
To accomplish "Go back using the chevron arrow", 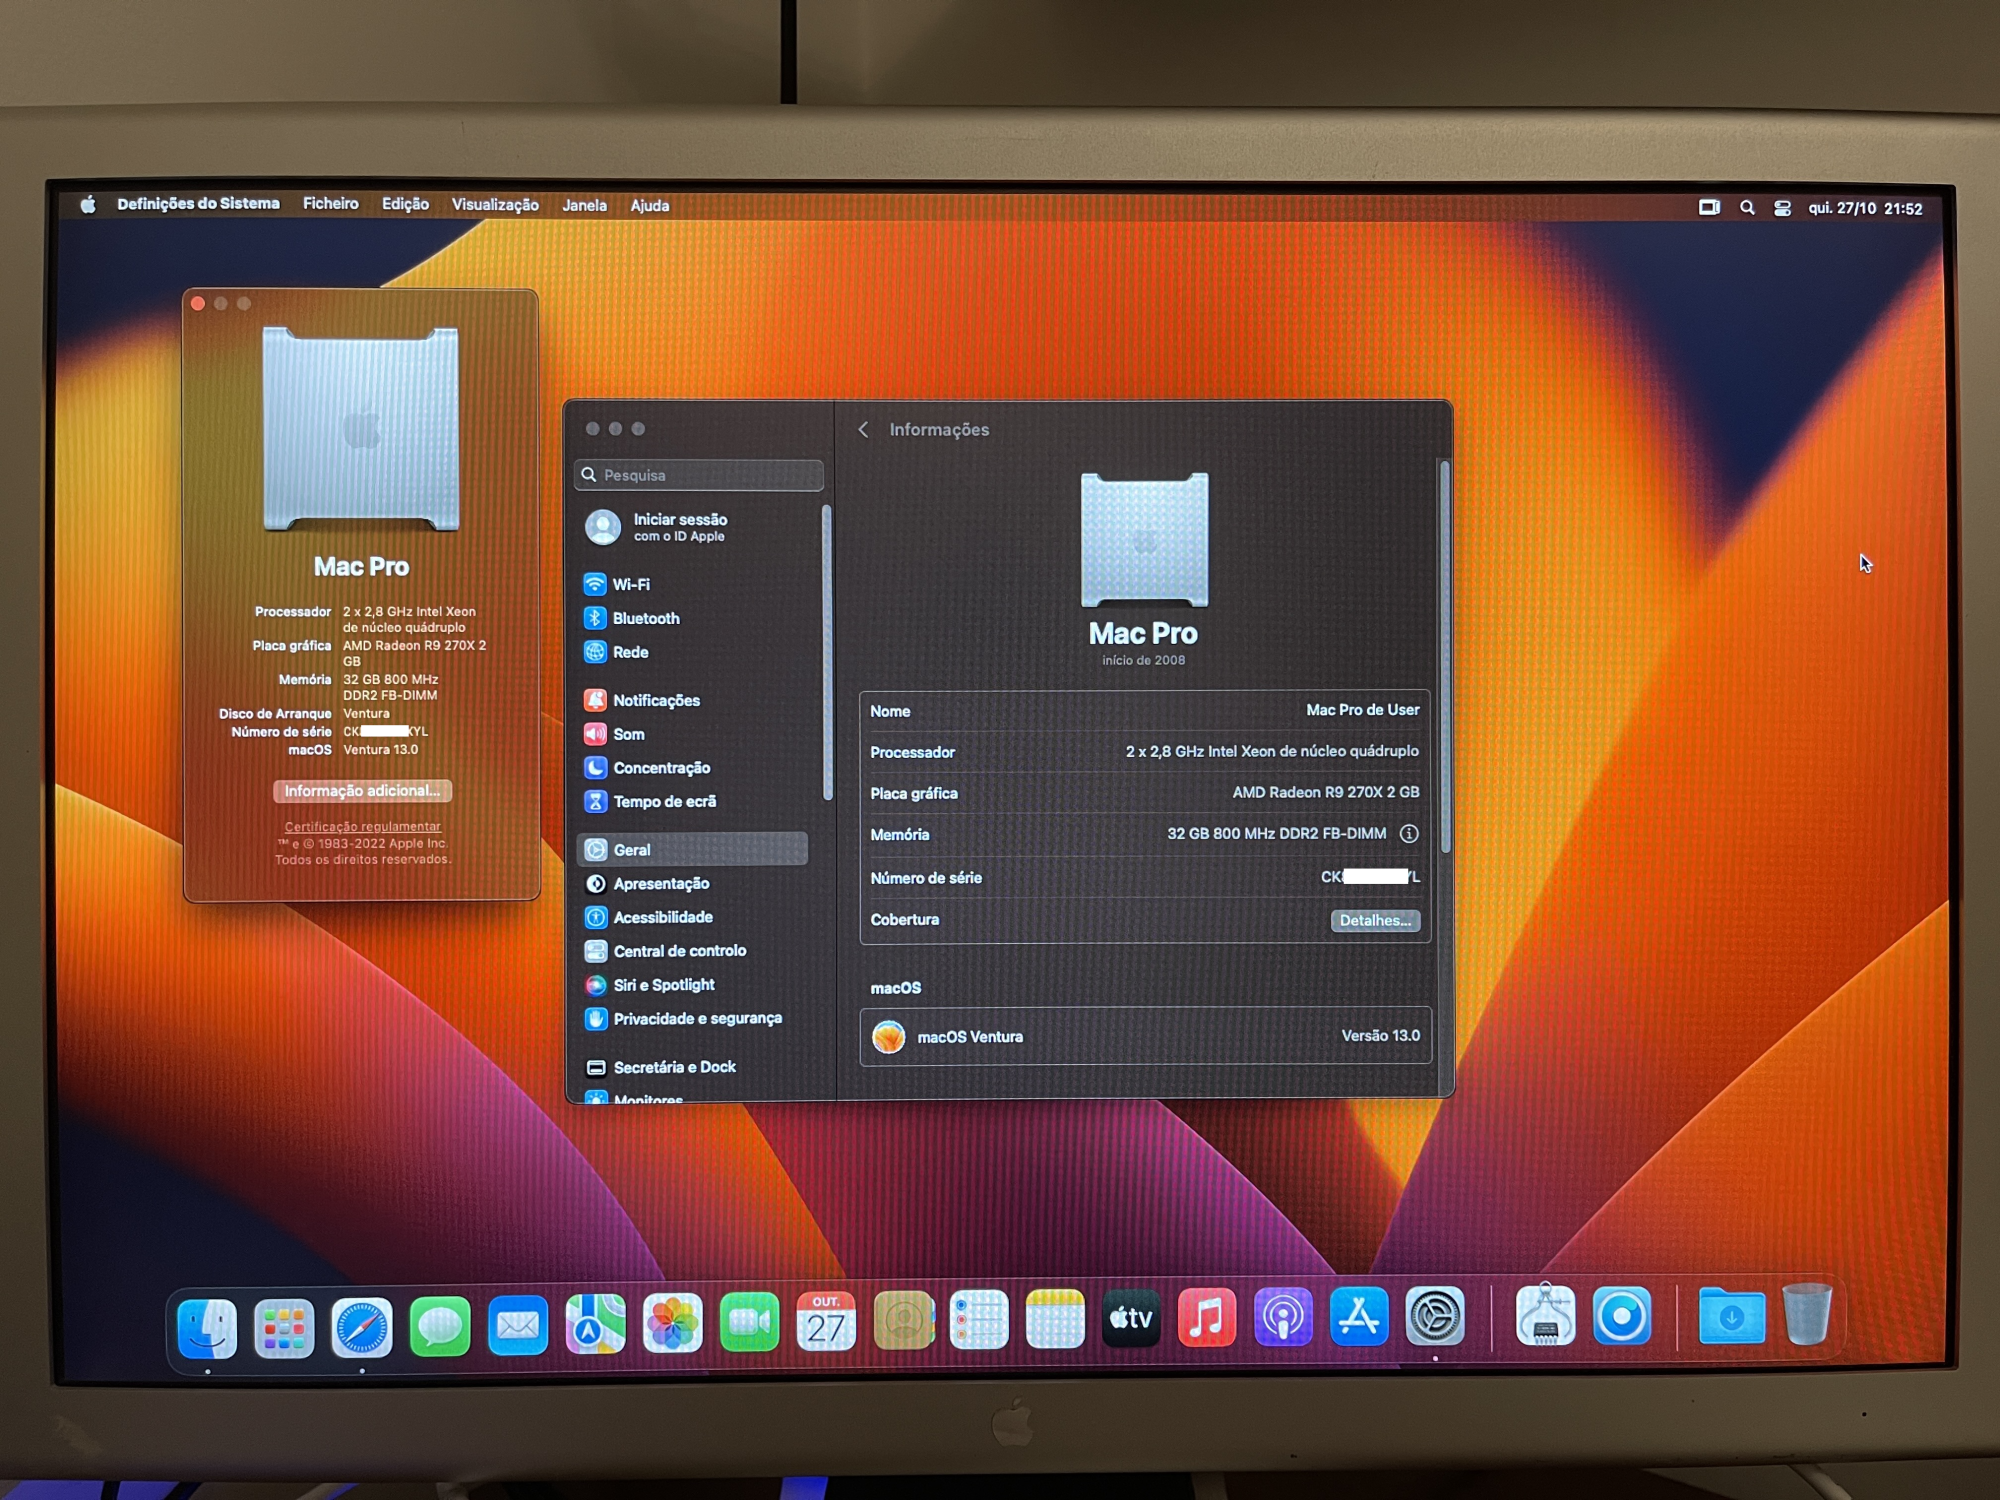I will 863,429.
